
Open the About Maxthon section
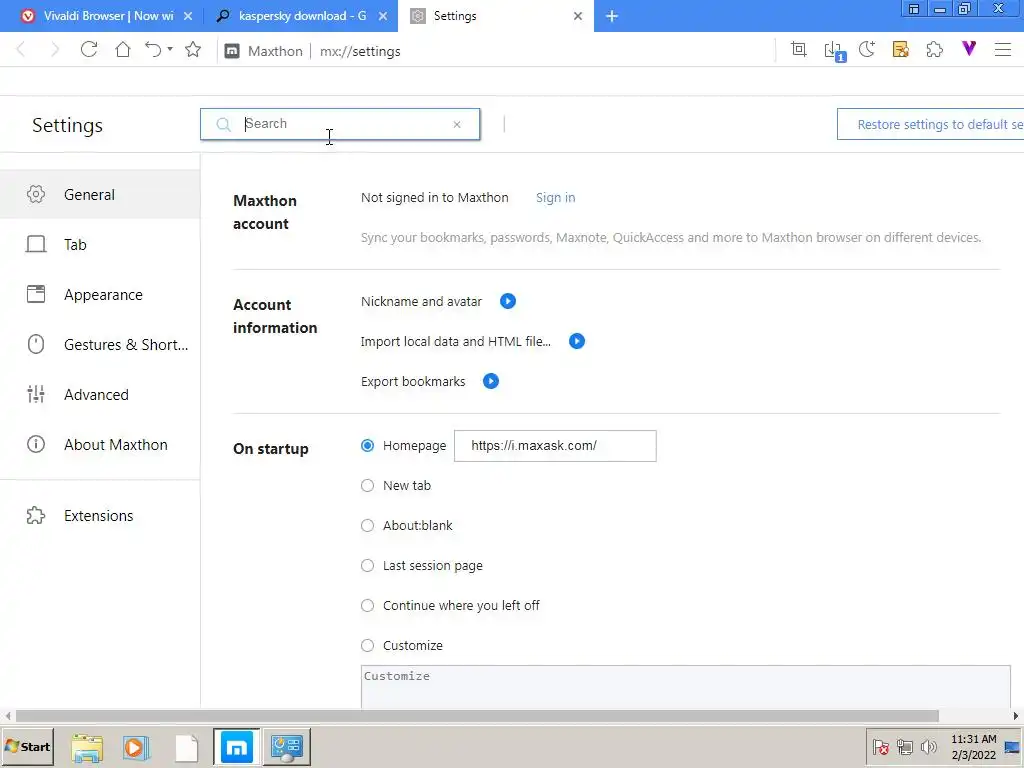tap(100, 445)
